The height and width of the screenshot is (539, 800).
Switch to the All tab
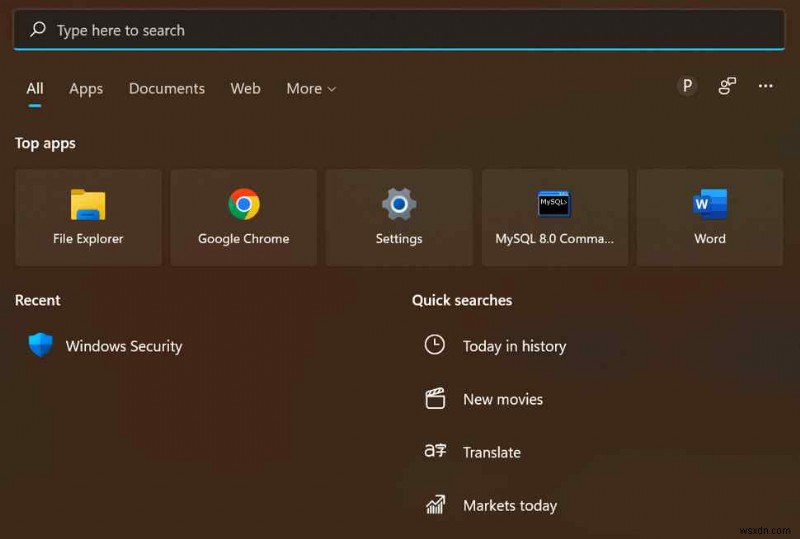(x=35, y=89)
